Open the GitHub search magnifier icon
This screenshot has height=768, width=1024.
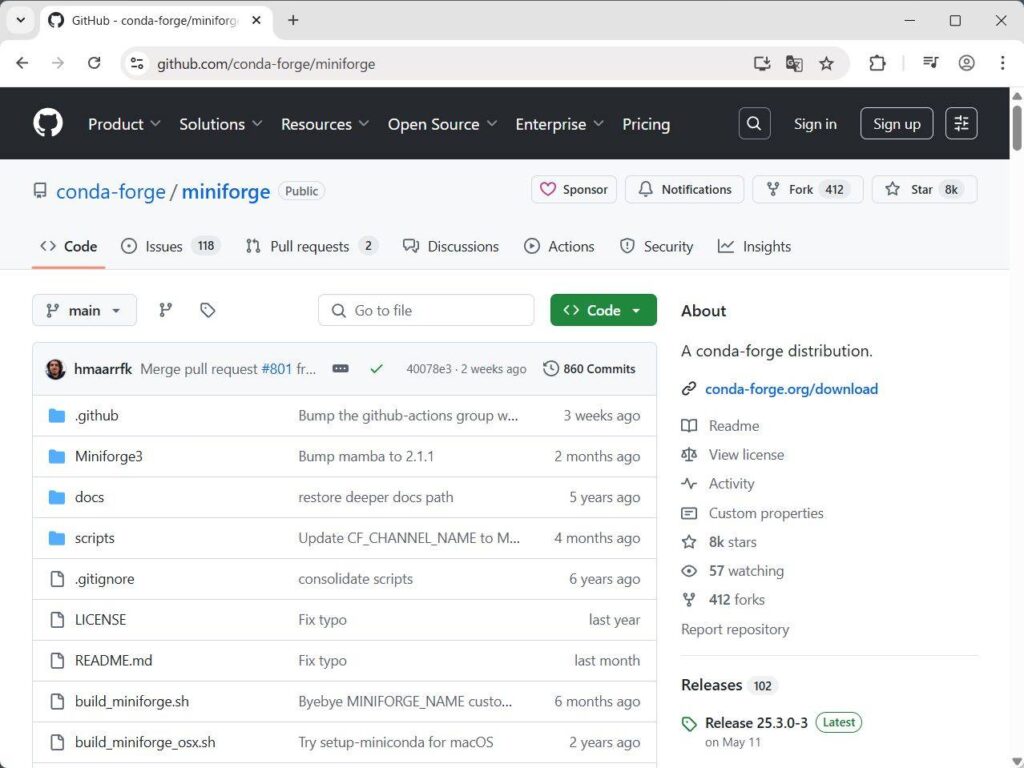(x=754, y=124)
